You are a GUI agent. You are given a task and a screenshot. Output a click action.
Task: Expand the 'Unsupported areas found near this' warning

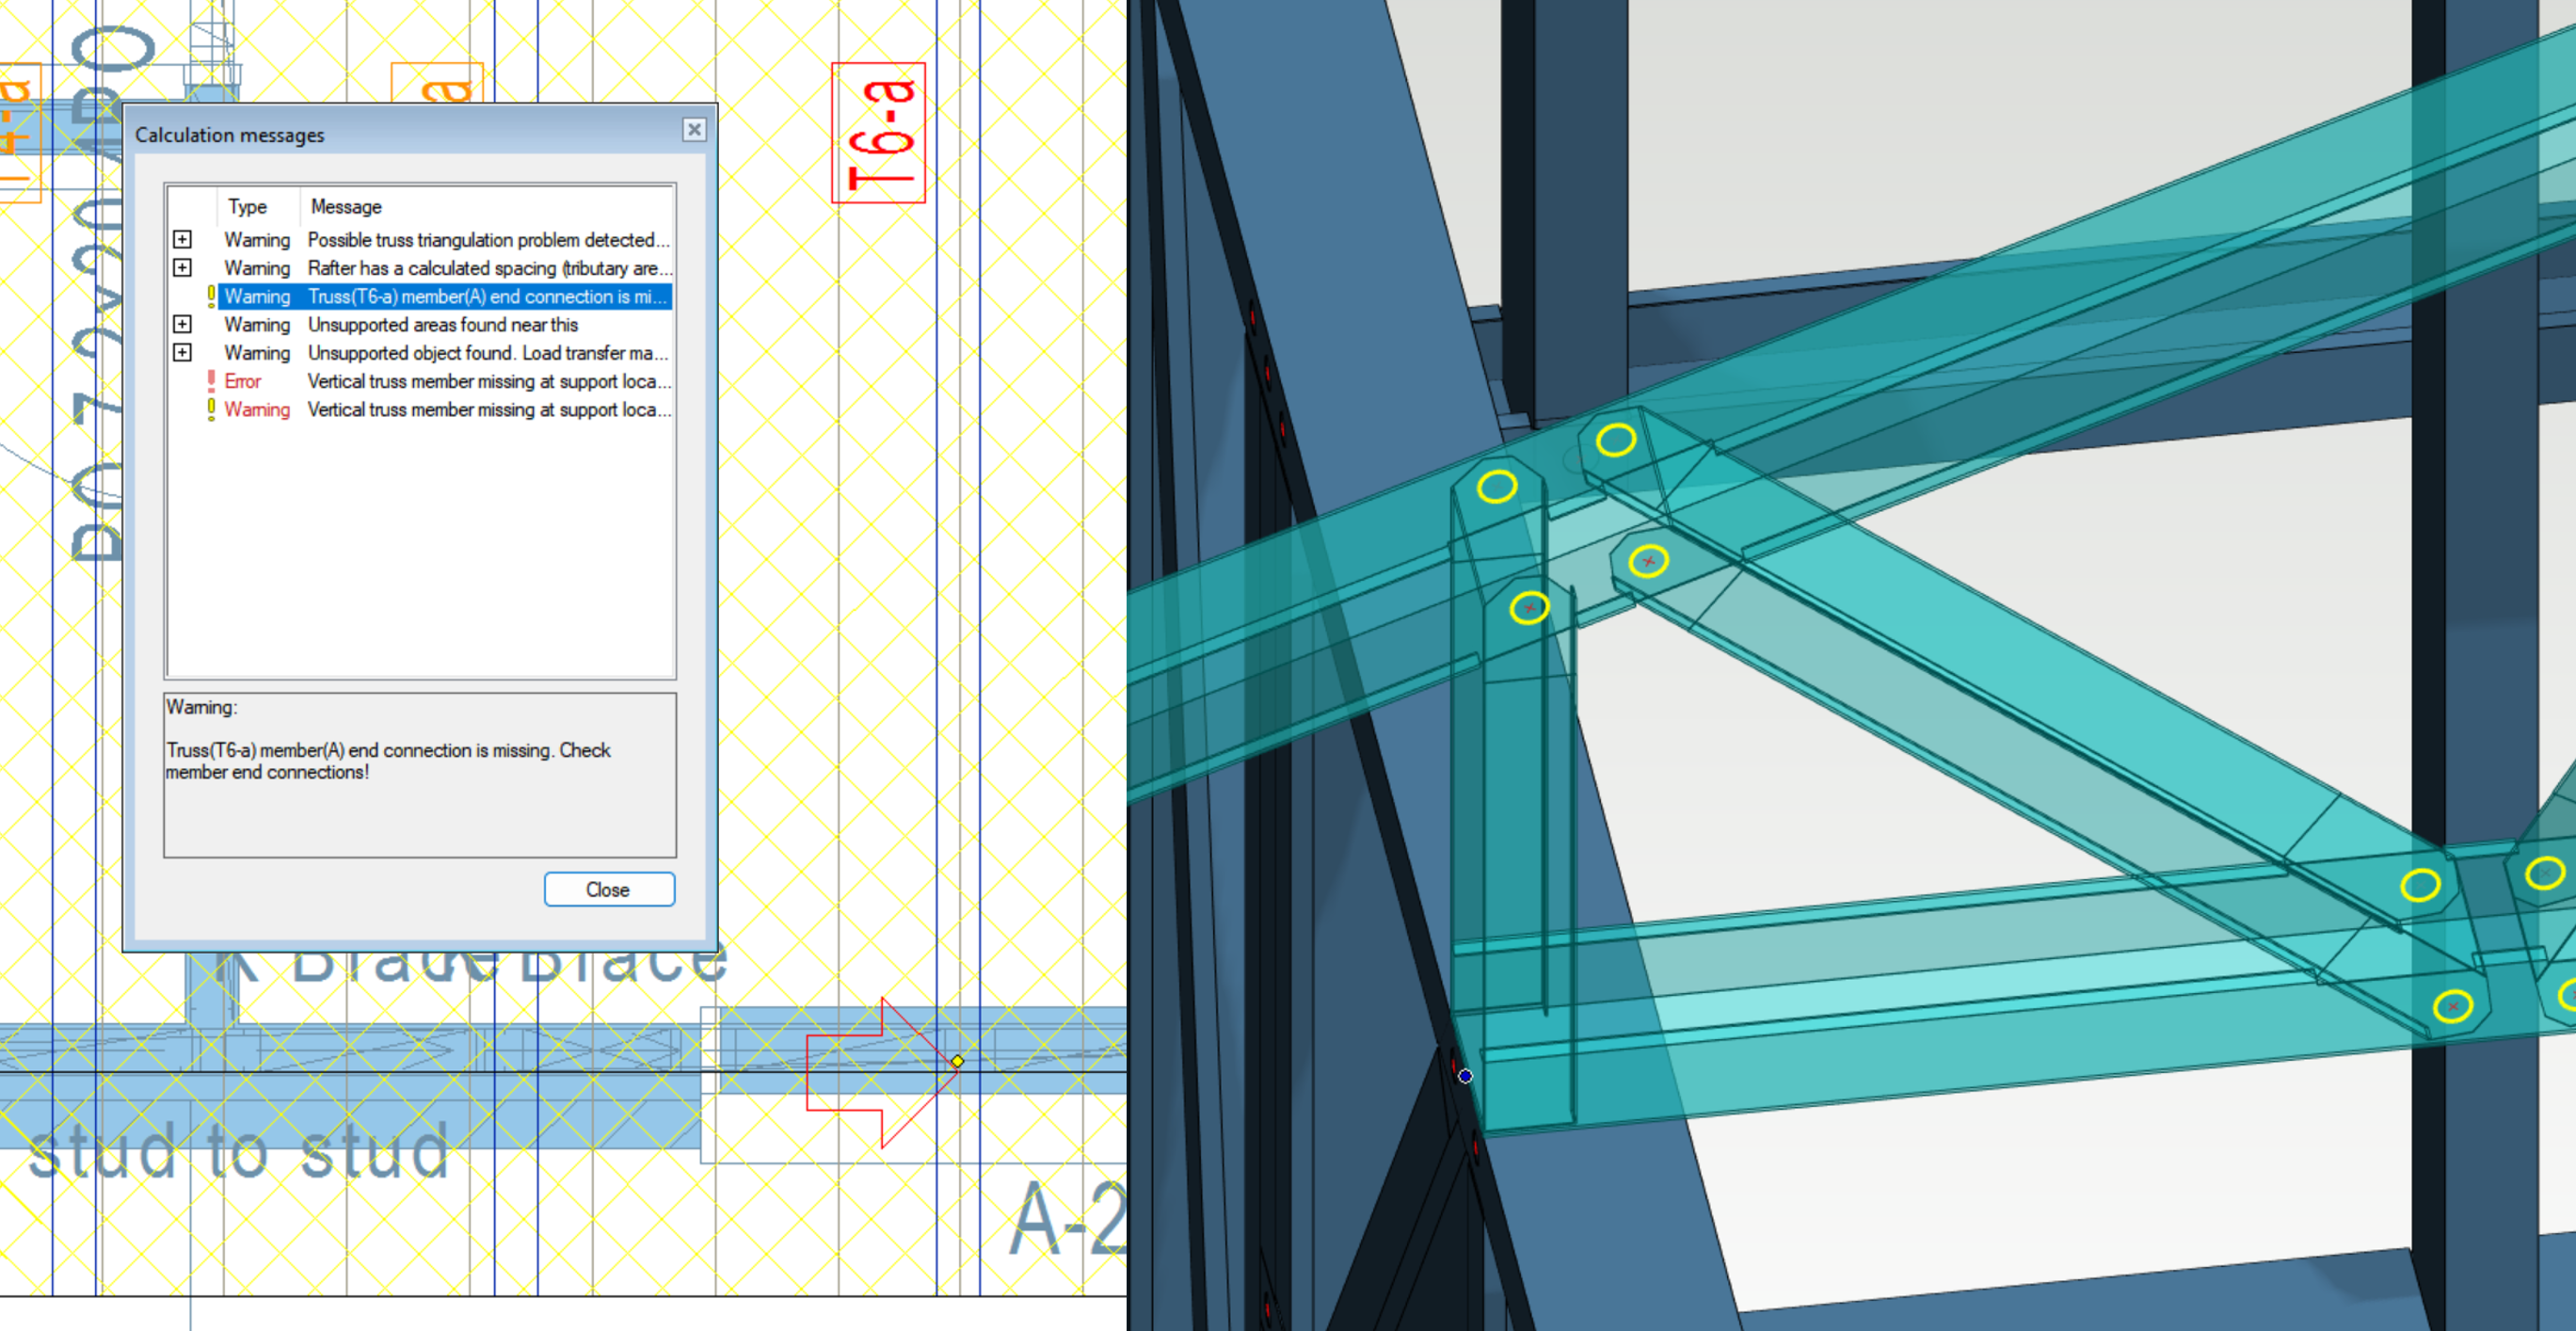pos(183,324)
